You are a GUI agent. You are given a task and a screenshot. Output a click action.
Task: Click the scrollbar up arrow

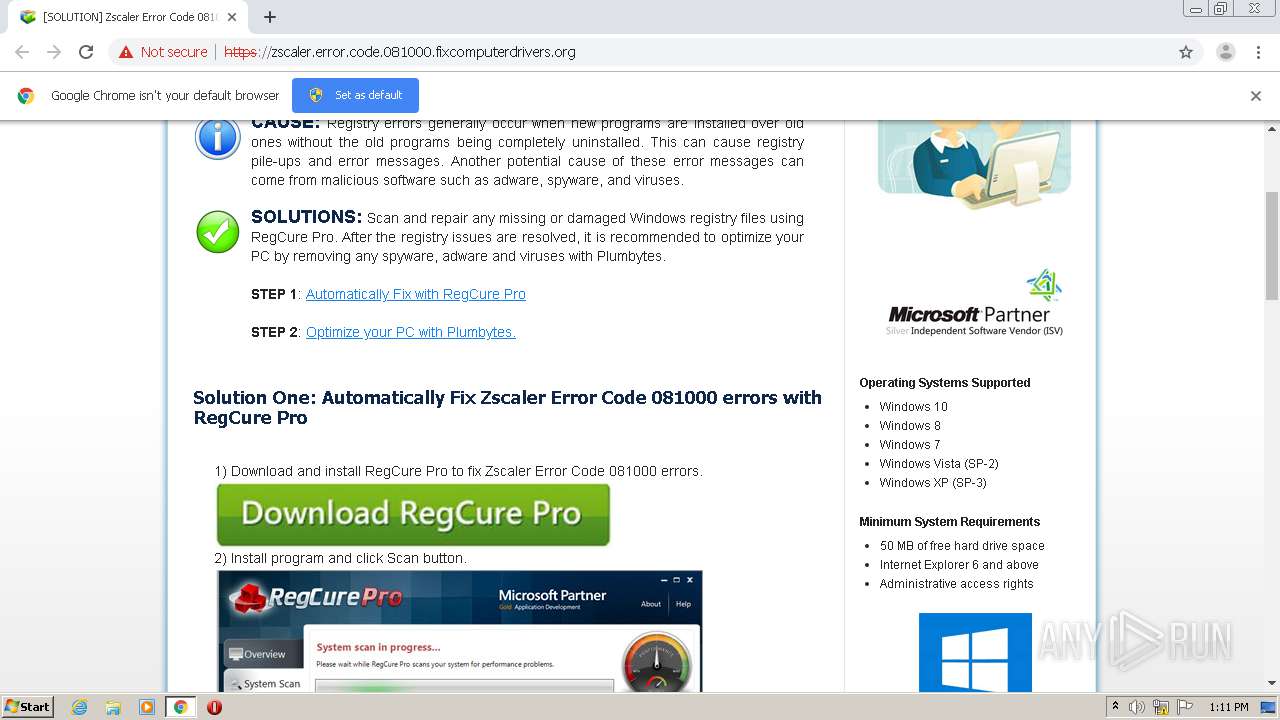click(x=1272, y=129)
